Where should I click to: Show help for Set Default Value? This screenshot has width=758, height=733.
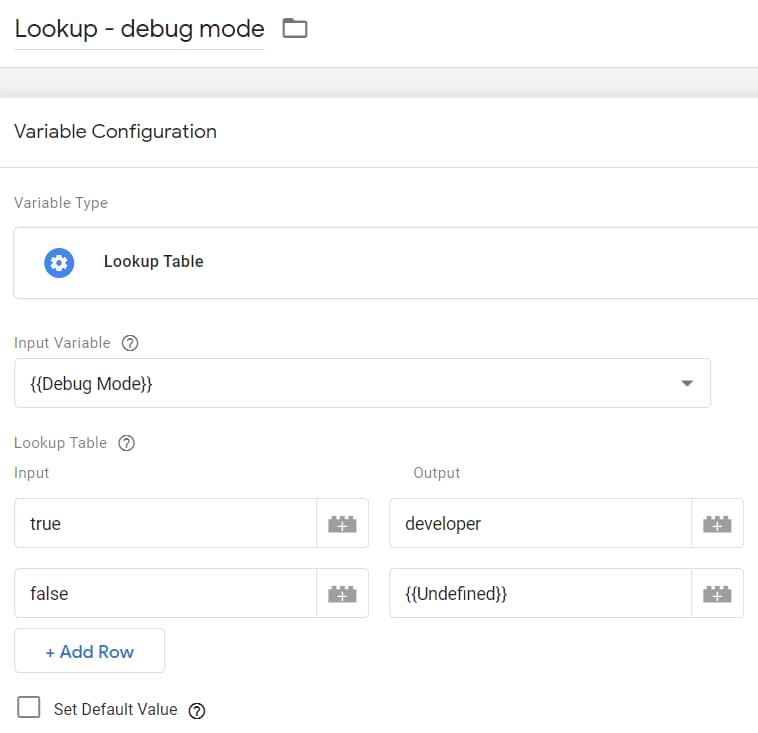coord(197,710)
